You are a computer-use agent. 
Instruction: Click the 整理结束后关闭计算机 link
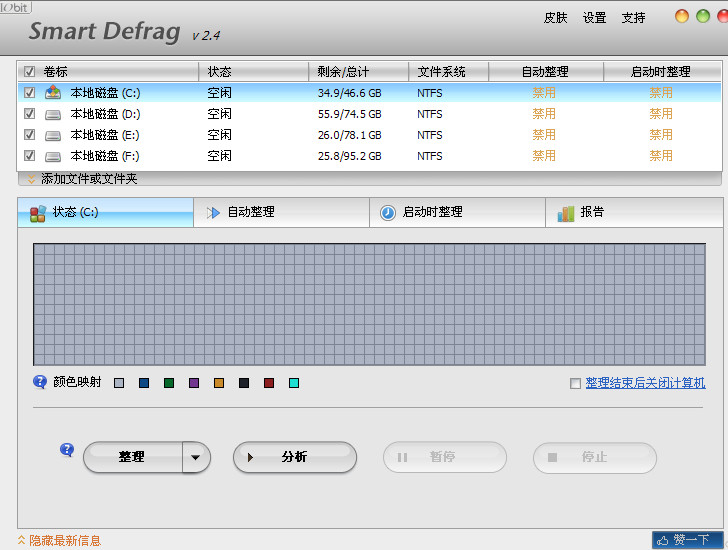pyautogui.click(x=645, y=383)
